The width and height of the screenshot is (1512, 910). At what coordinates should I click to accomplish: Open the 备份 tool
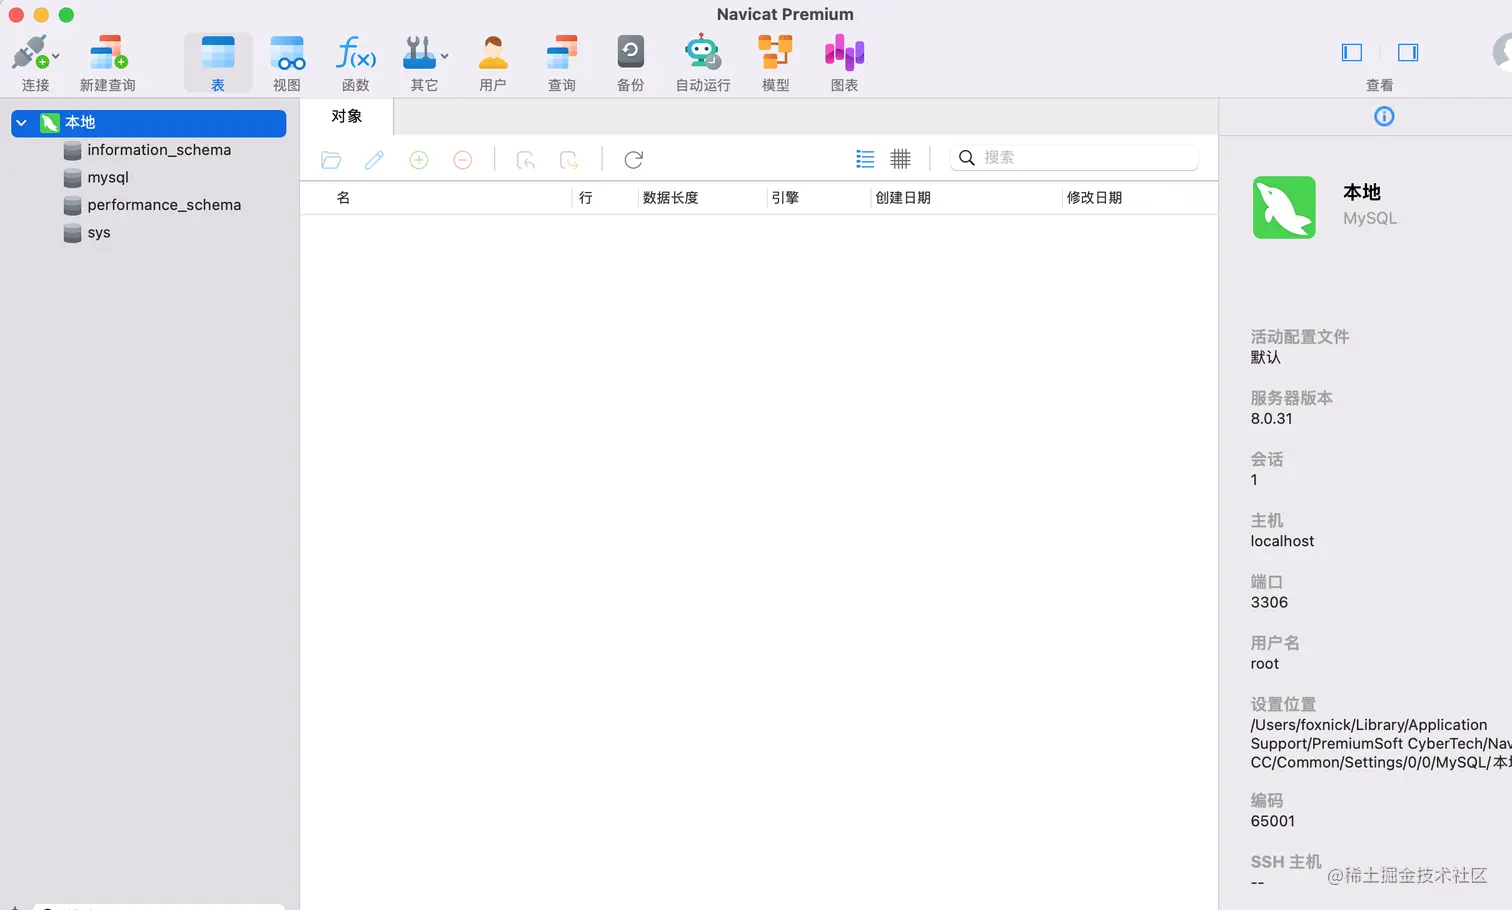click(631, 60)
